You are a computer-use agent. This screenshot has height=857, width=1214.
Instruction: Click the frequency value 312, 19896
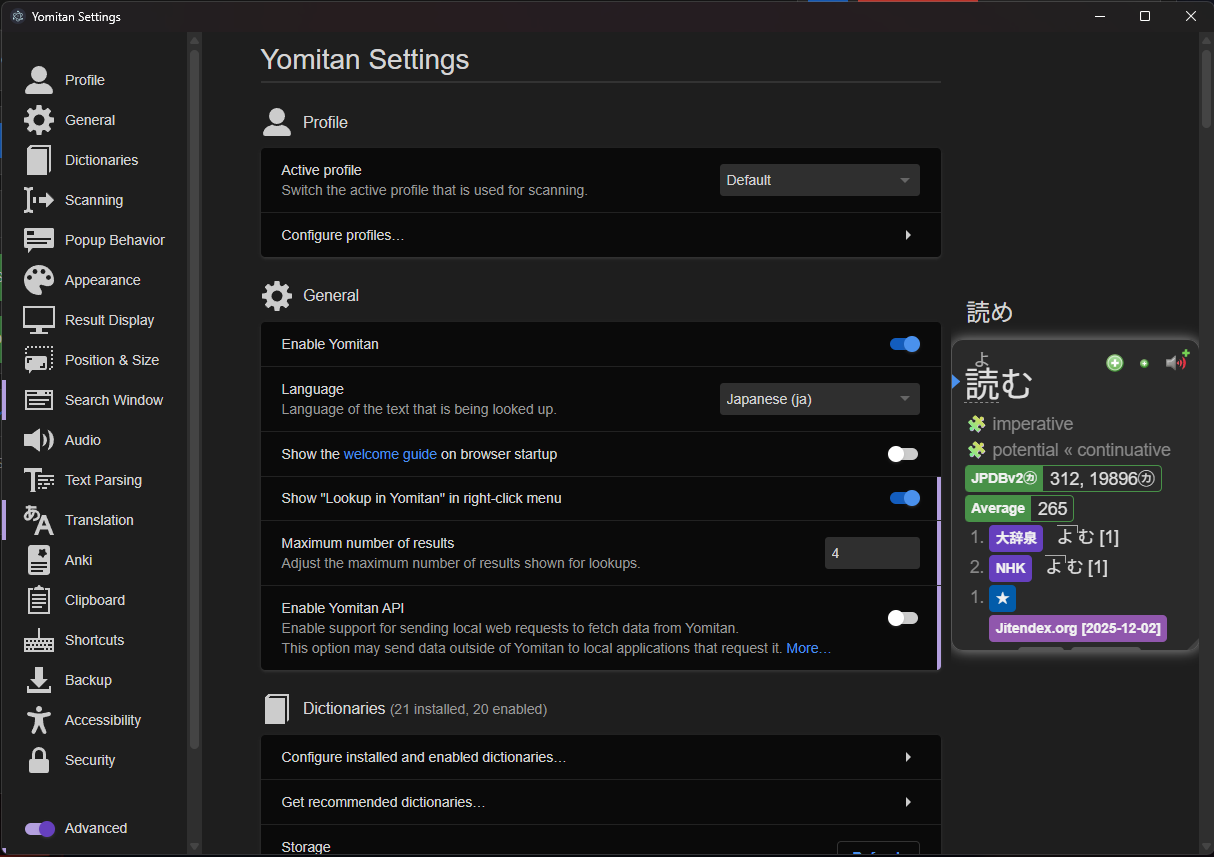pos(1101,478)
